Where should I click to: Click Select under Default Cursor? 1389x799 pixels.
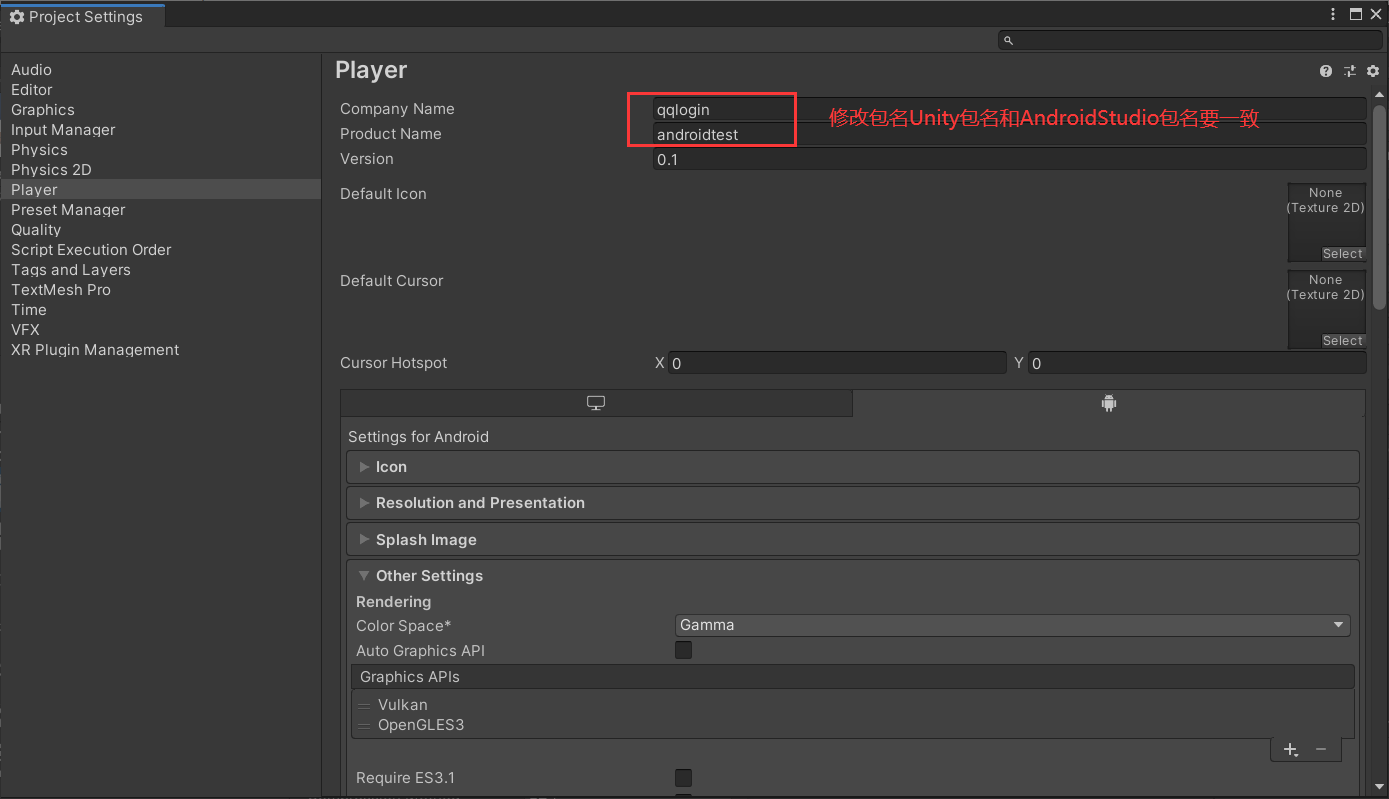[x=1342, y=340]
